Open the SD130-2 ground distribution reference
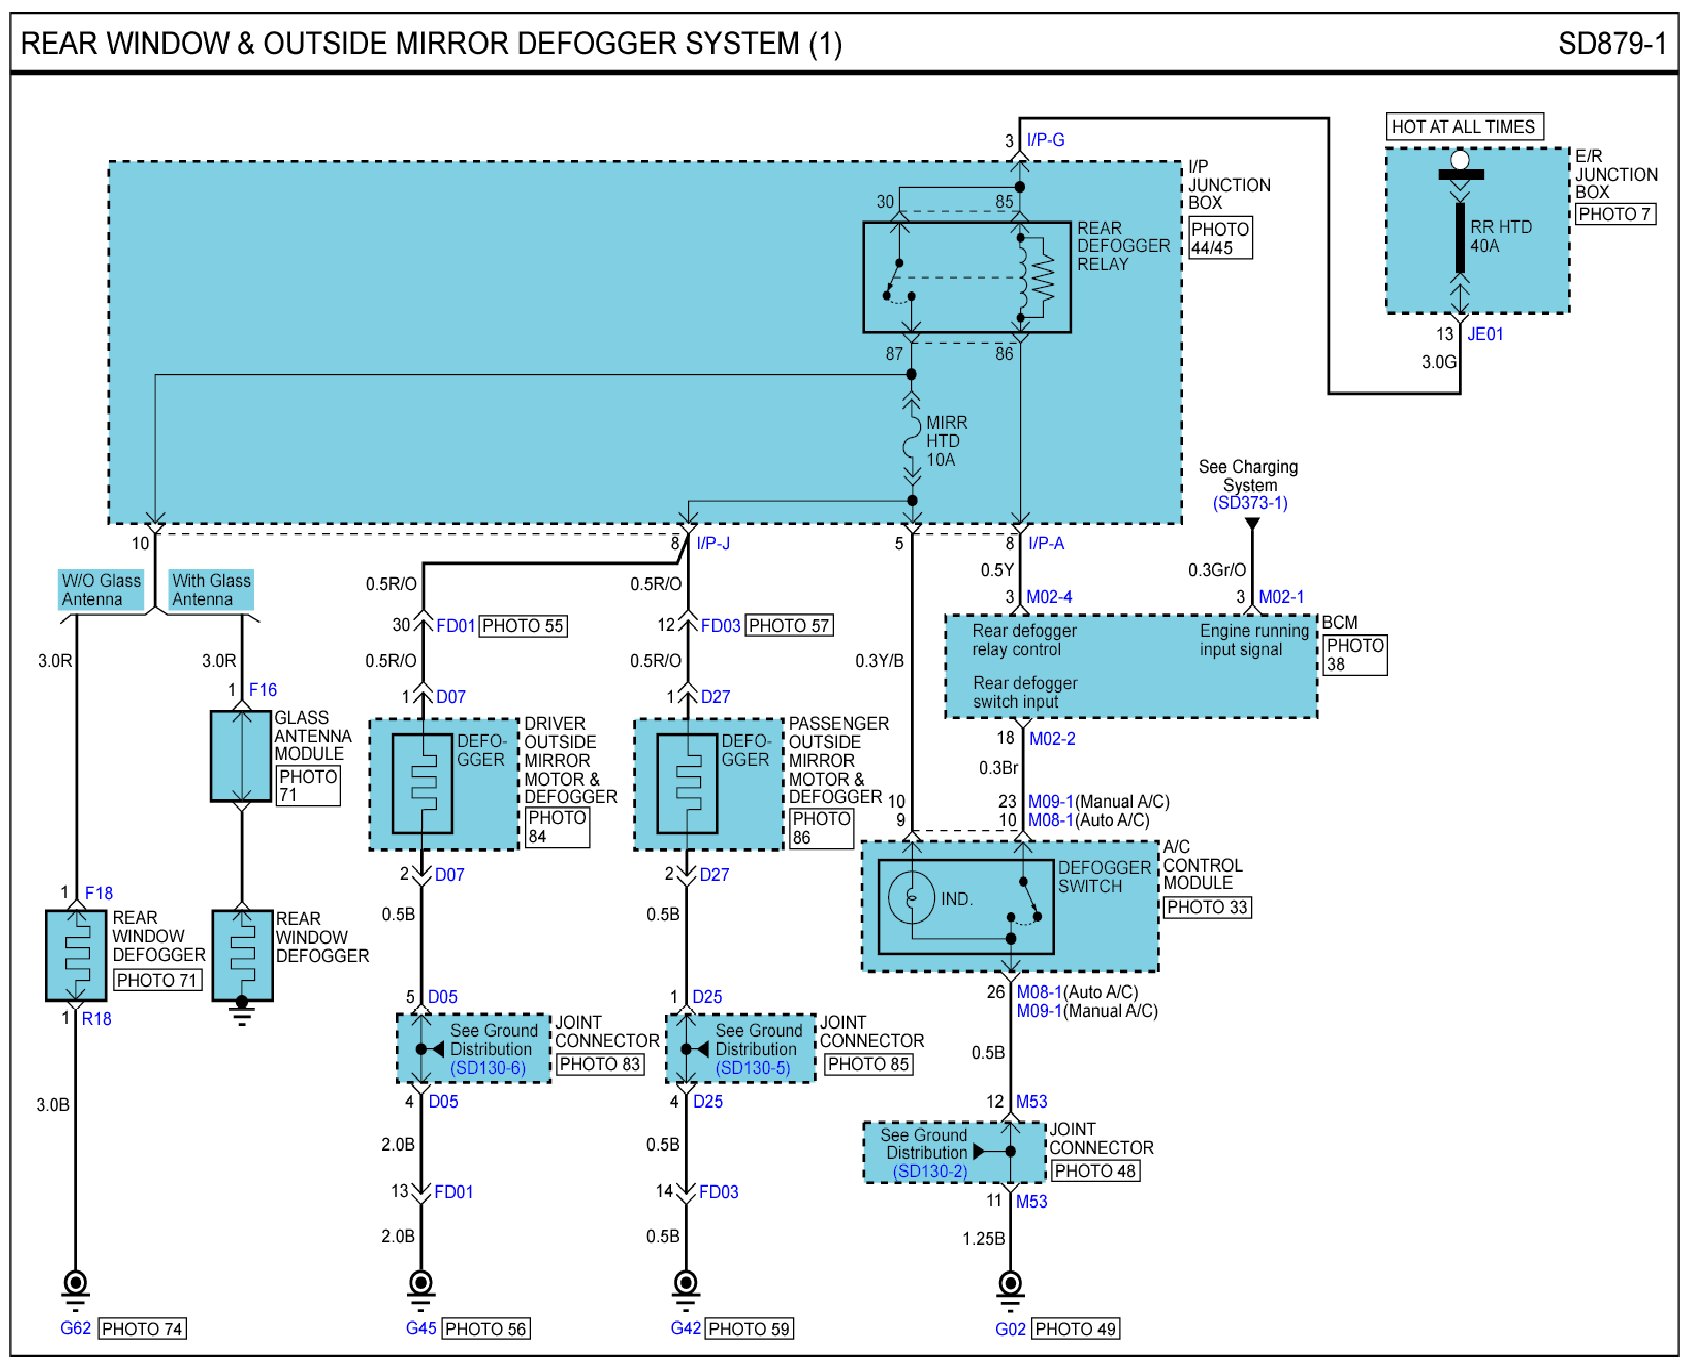Screen dimensions: 1691x1371 pos(930,1171)
